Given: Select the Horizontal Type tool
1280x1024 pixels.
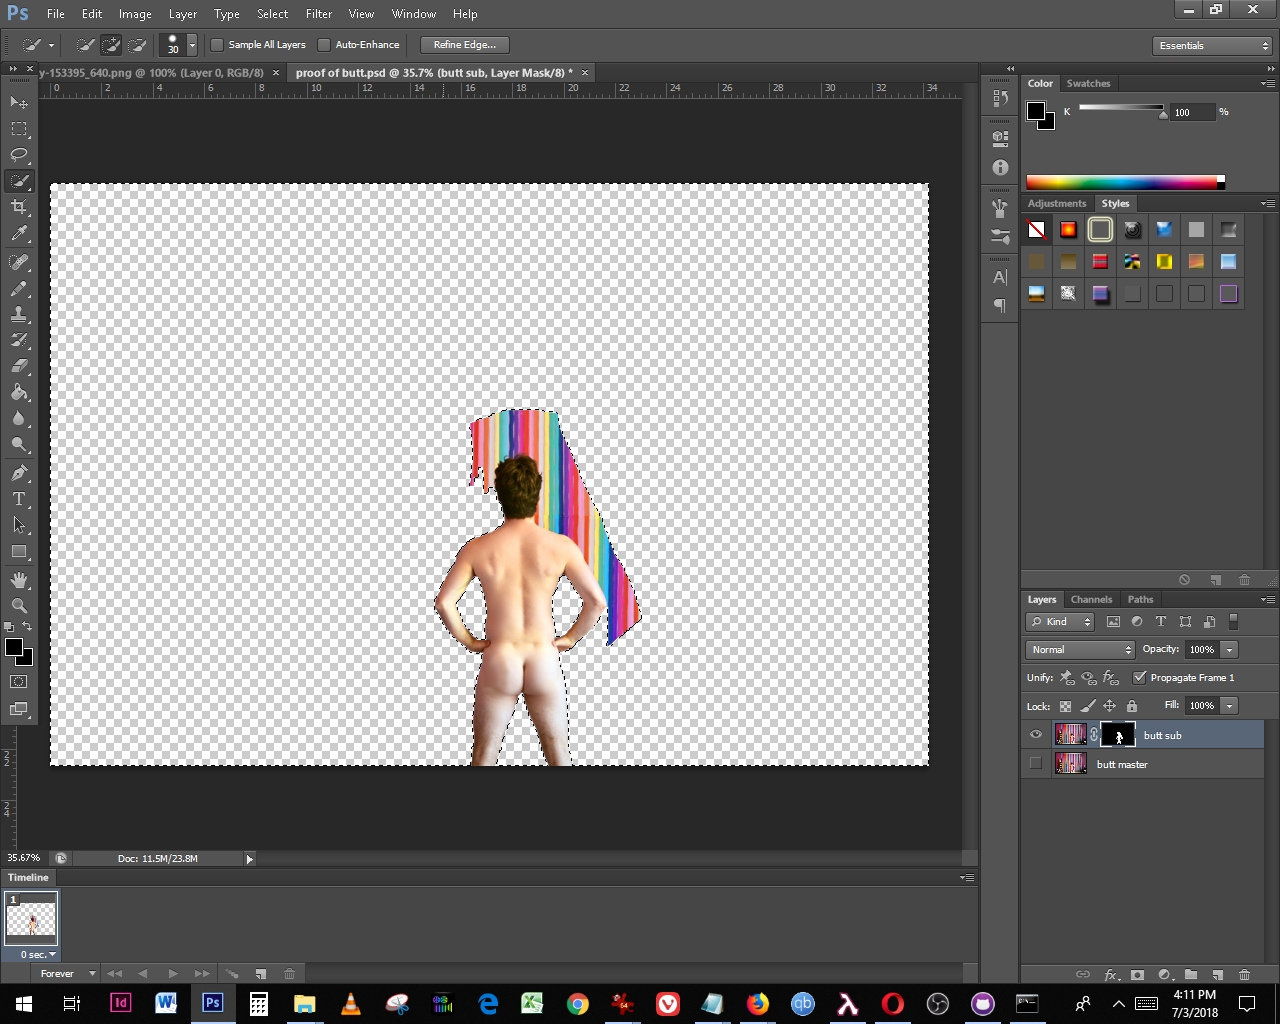Looking at the screenshot, I should coord(19,499).
